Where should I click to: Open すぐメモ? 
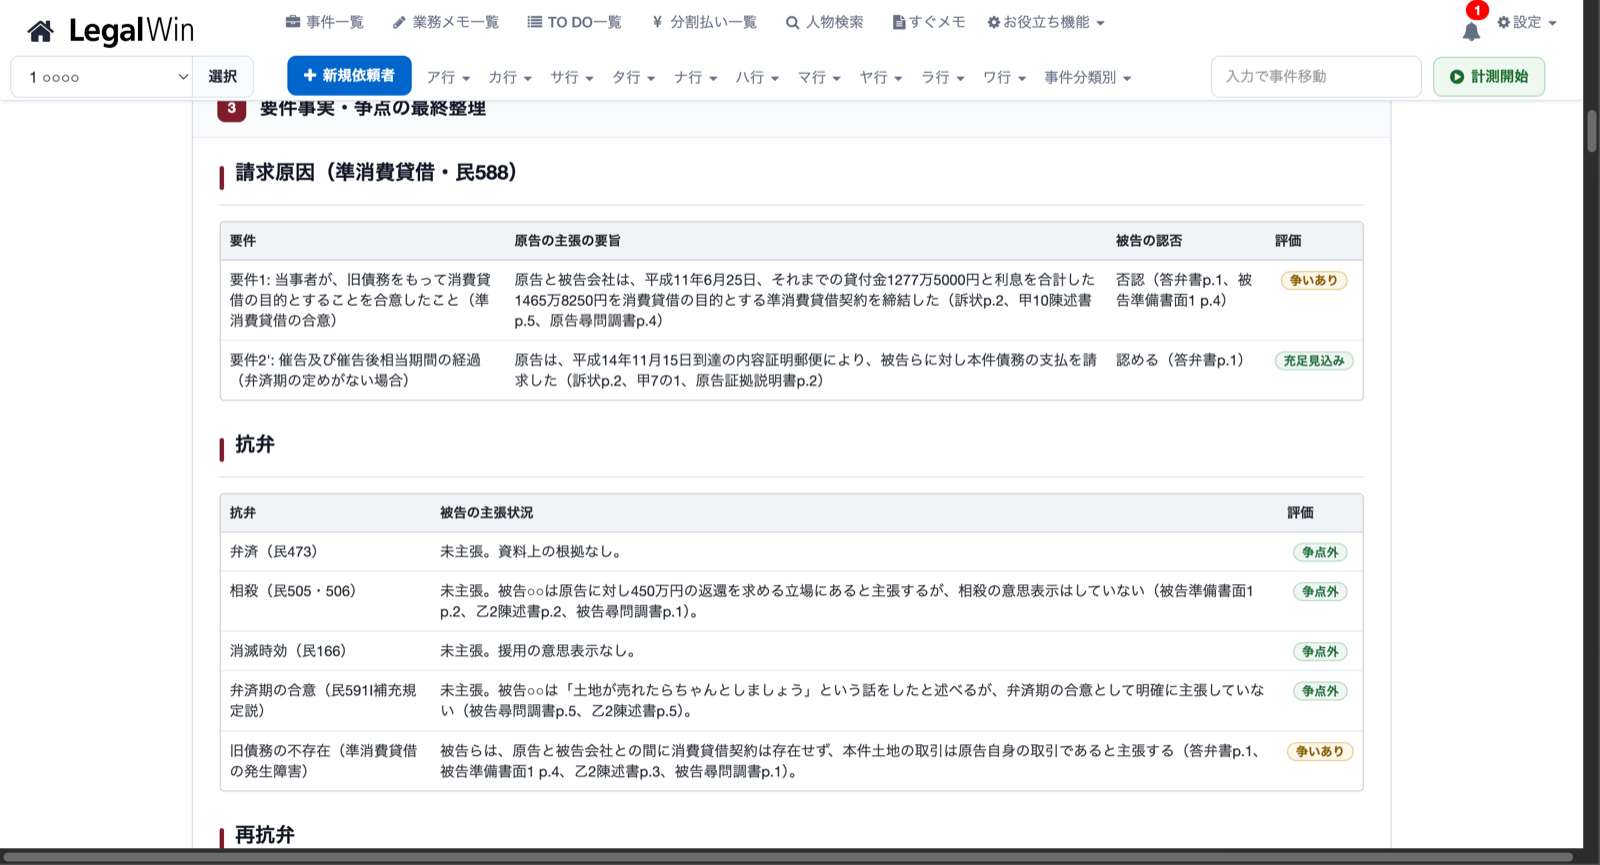coord(928,22)
